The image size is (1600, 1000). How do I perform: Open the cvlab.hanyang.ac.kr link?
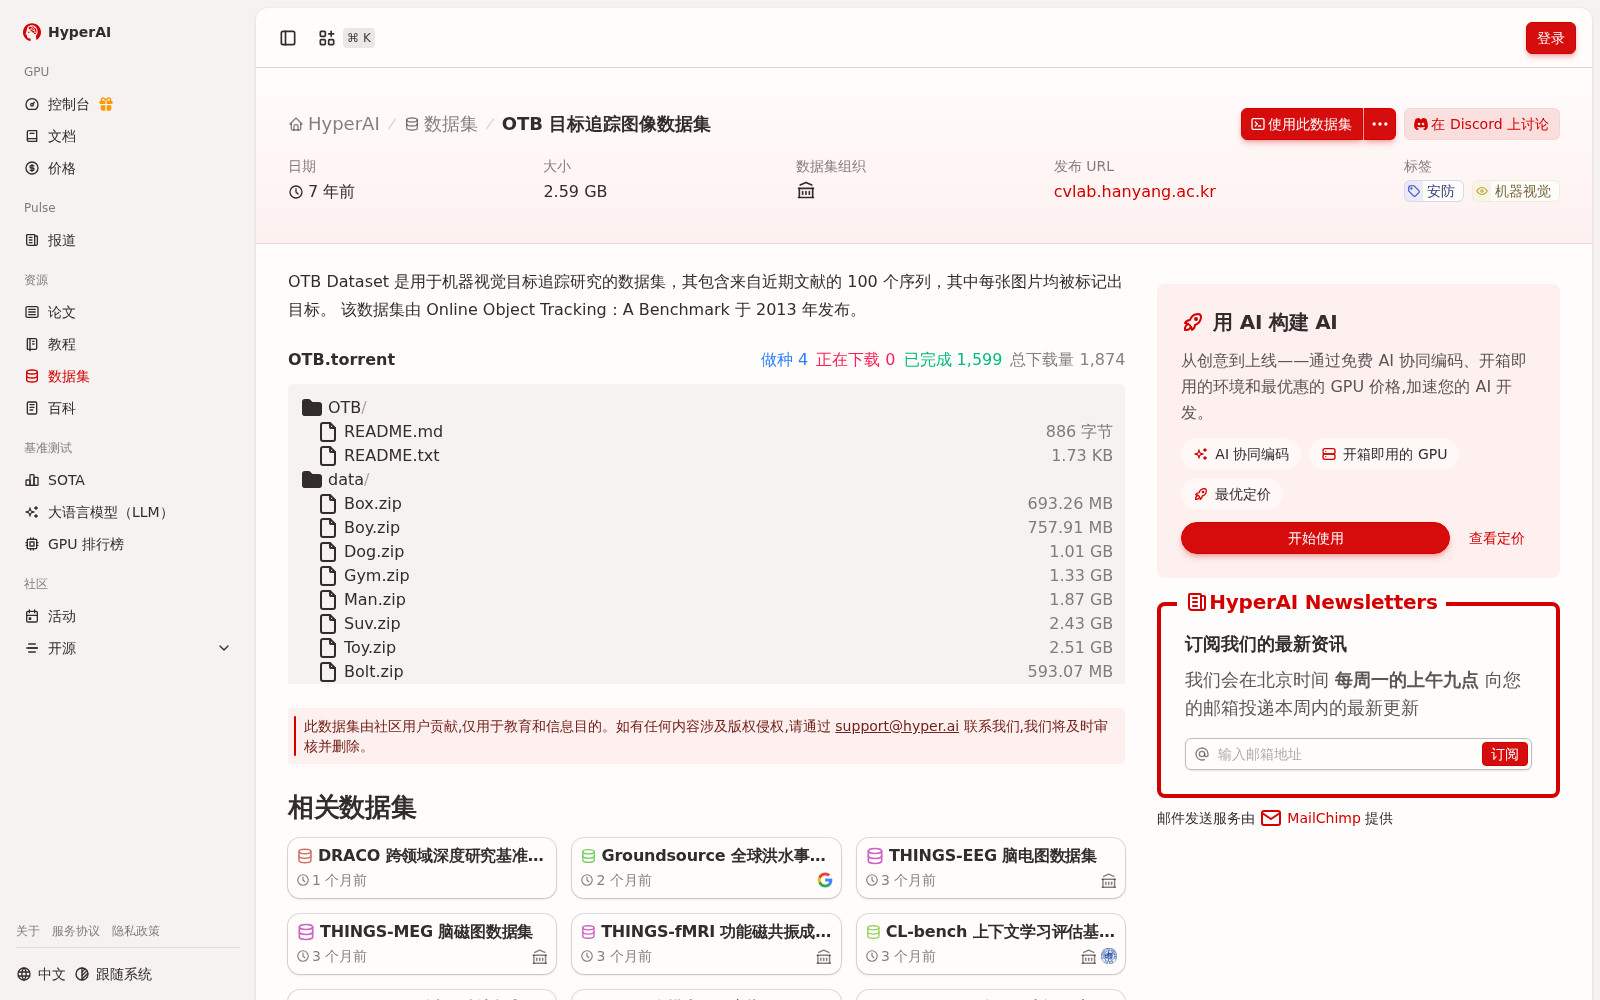click(x=1135, y=191)
